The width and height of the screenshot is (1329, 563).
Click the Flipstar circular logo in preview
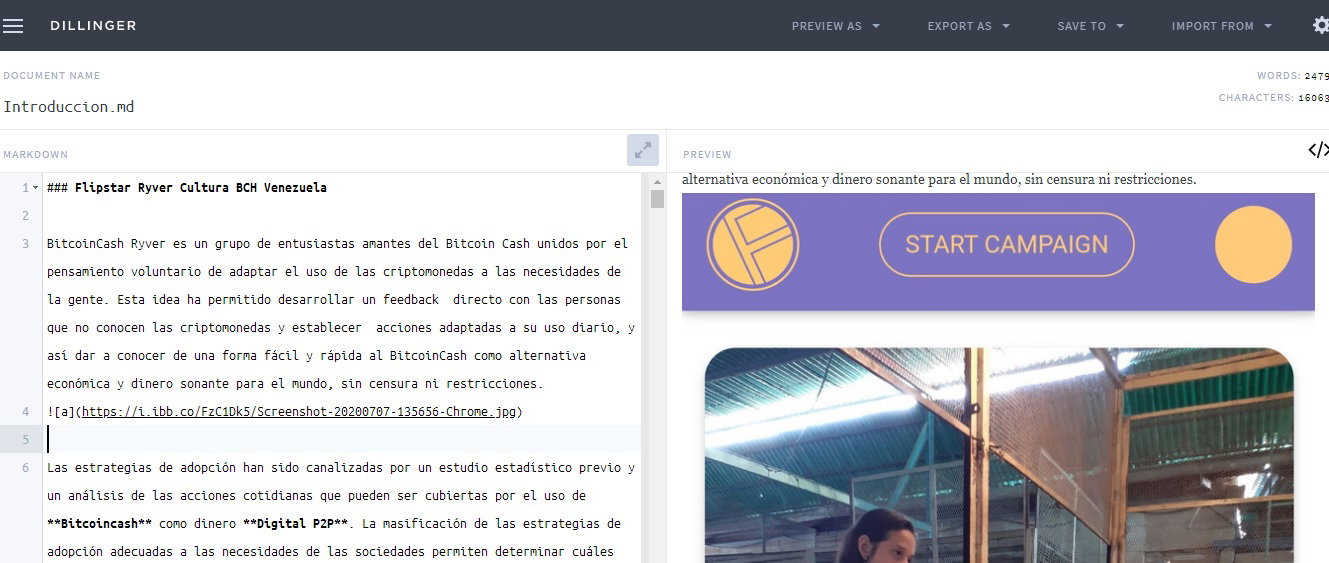752,245
